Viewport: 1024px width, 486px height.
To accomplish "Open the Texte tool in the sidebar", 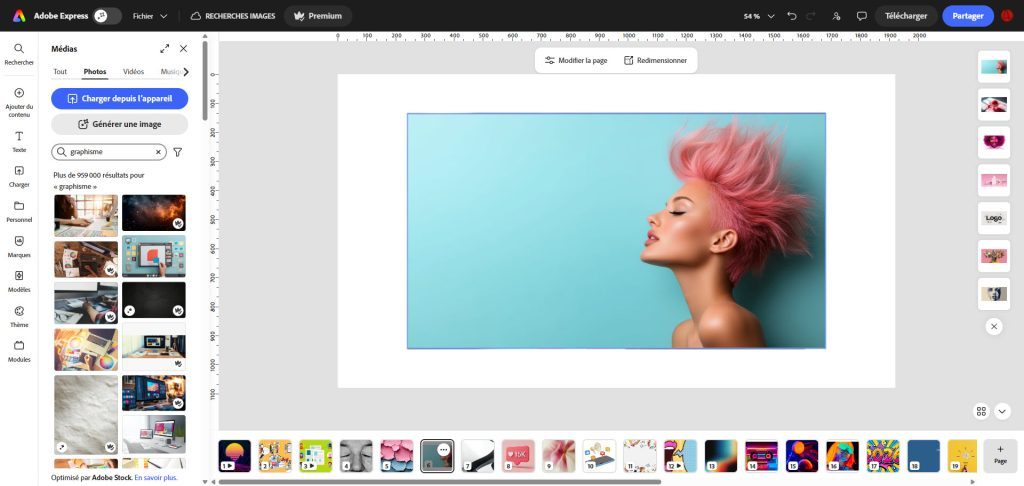I will (19, 141).
